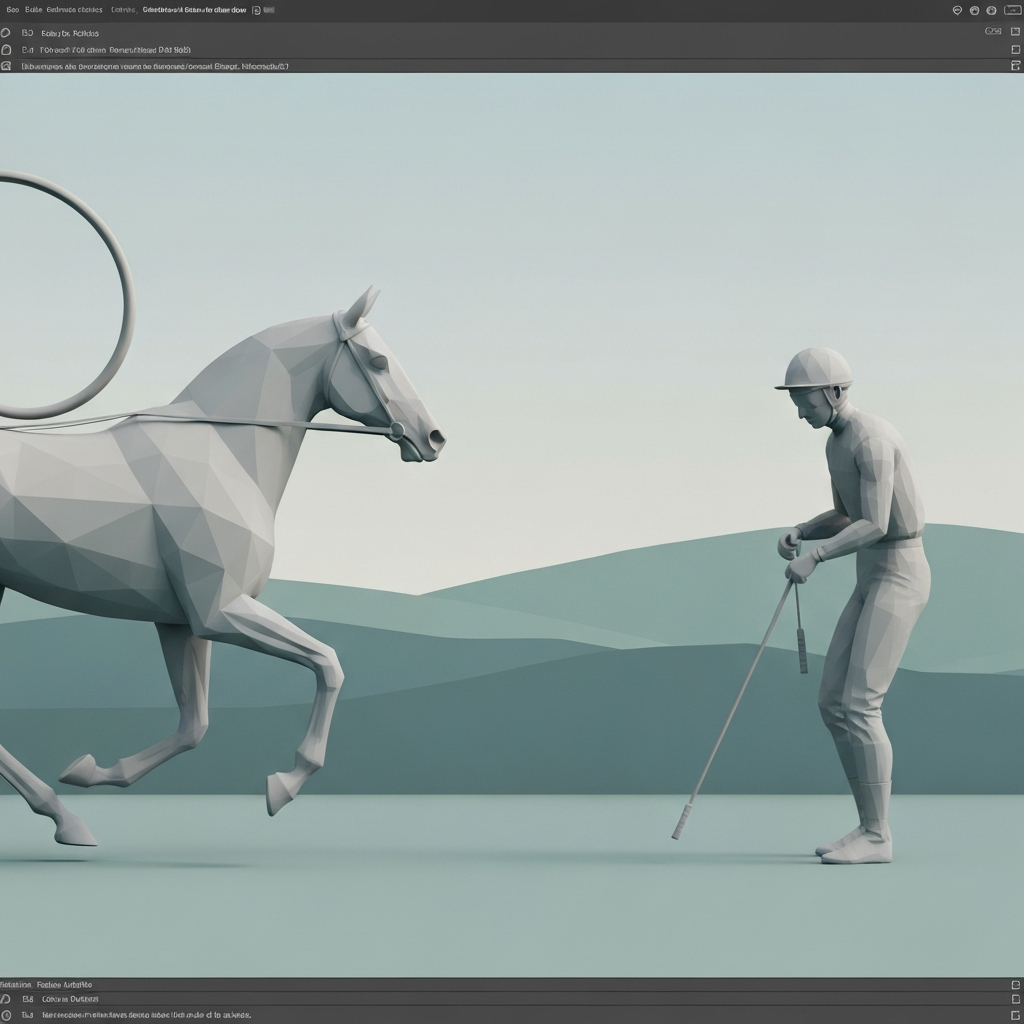Expand the square icon ending the last bottom row
Image resolution: width=1024 pixels, height=1024 pixels.
click(x=1016, y=1016)
